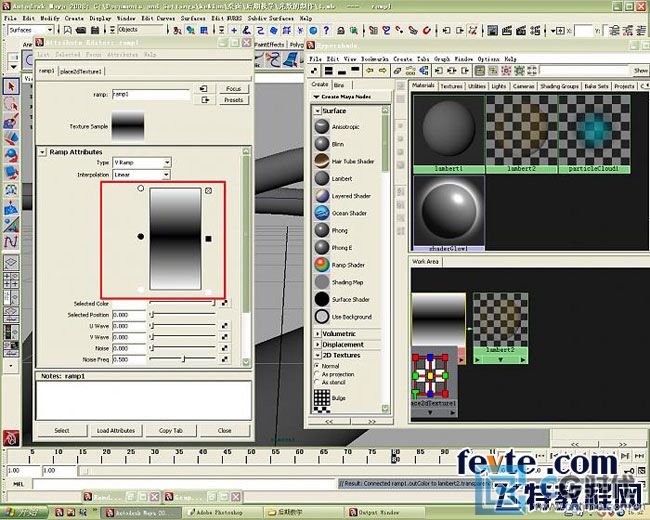Open Render View from main toolbar
Image resolution: width=650 pixels, height=520 pixels.
492,30
